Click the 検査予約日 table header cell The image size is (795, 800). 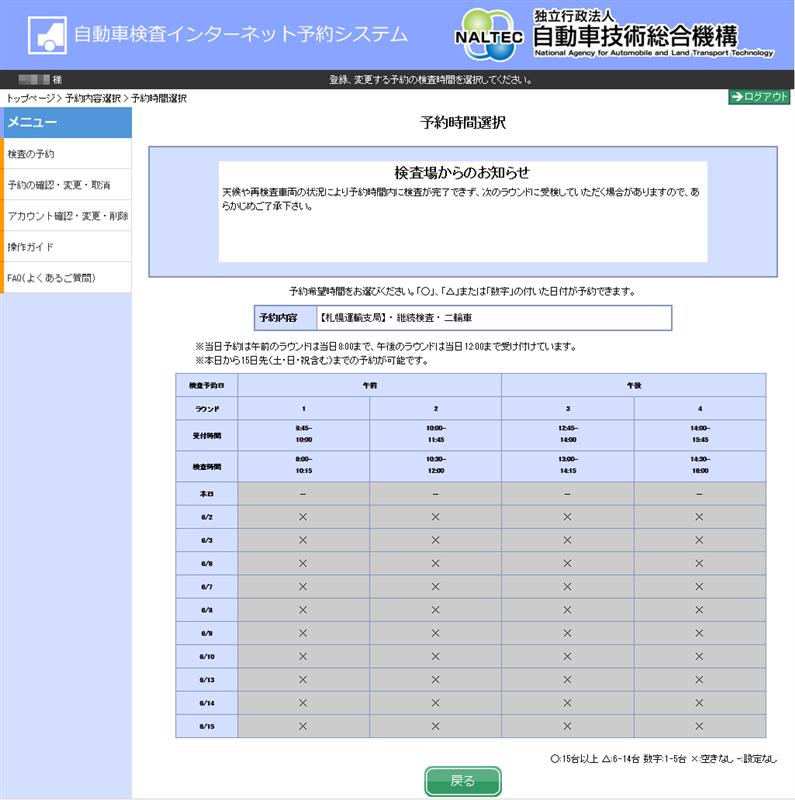click(207, 385)
